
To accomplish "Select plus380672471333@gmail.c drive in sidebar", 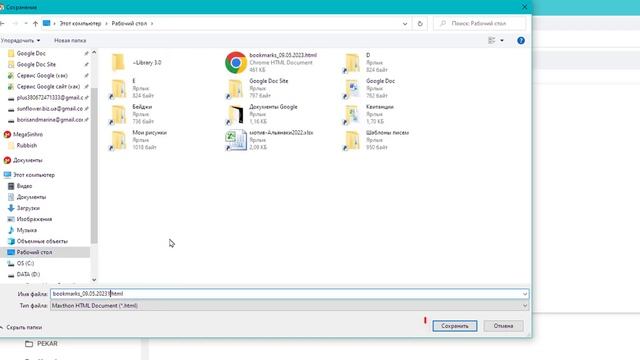I will coord(50,98).
